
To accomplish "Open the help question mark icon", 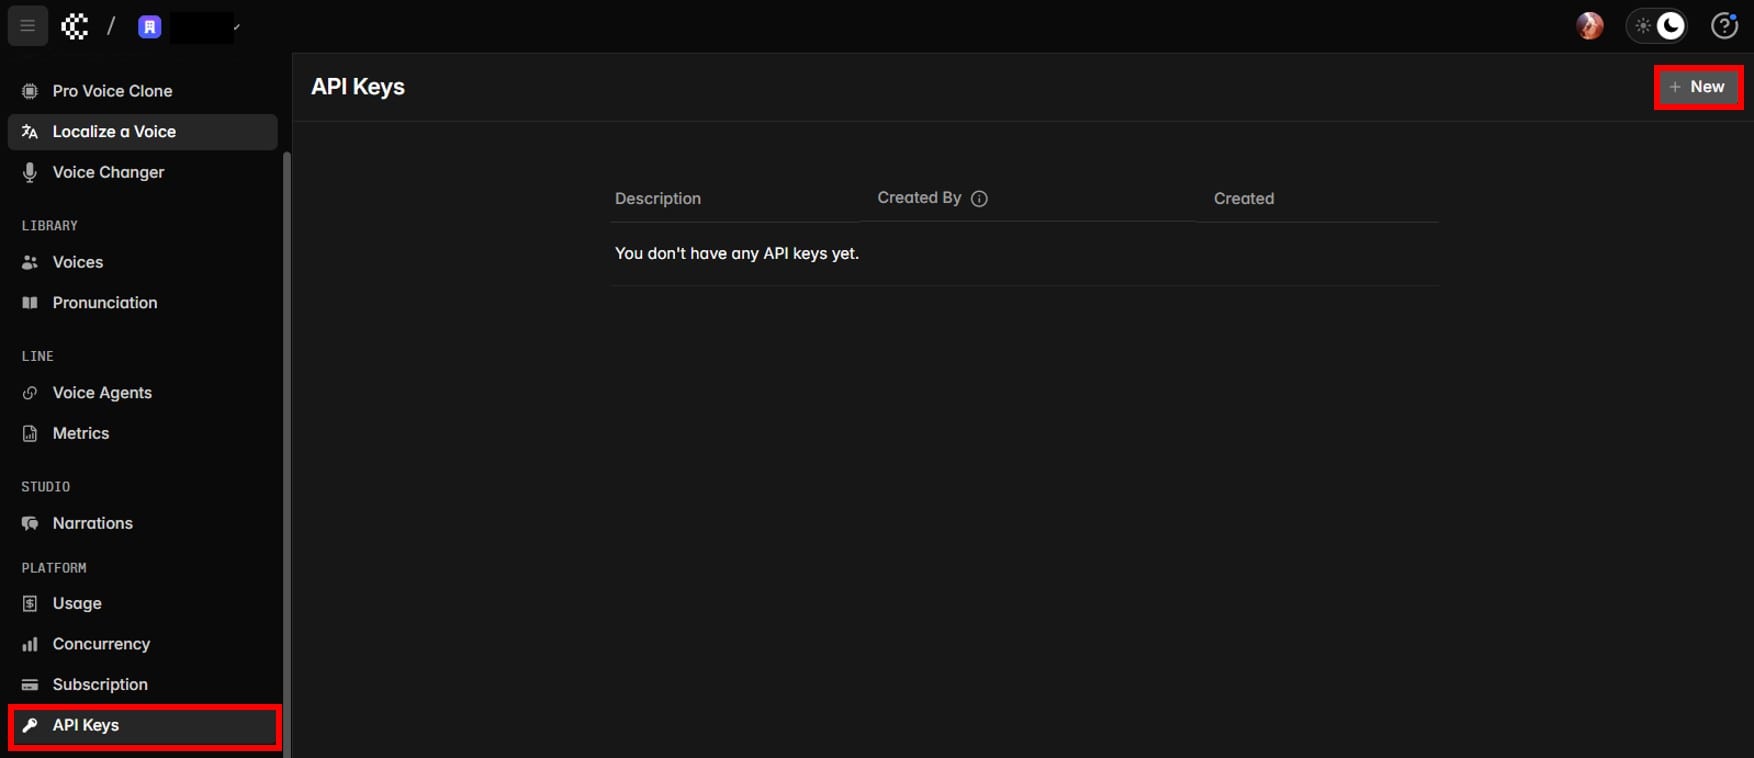I will point(1724,26).
